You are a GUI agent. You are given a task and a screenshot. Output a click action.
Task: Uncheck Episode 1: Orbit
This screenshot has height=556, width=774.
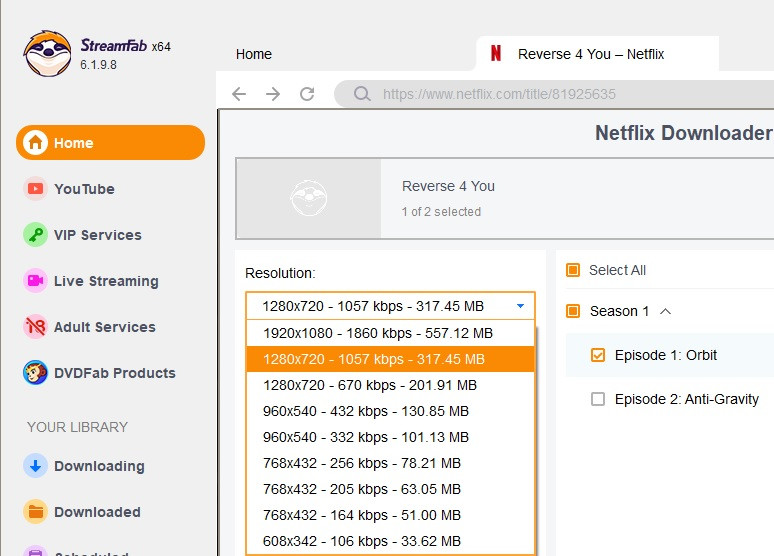pyautogui.click(x=598, y=355)
